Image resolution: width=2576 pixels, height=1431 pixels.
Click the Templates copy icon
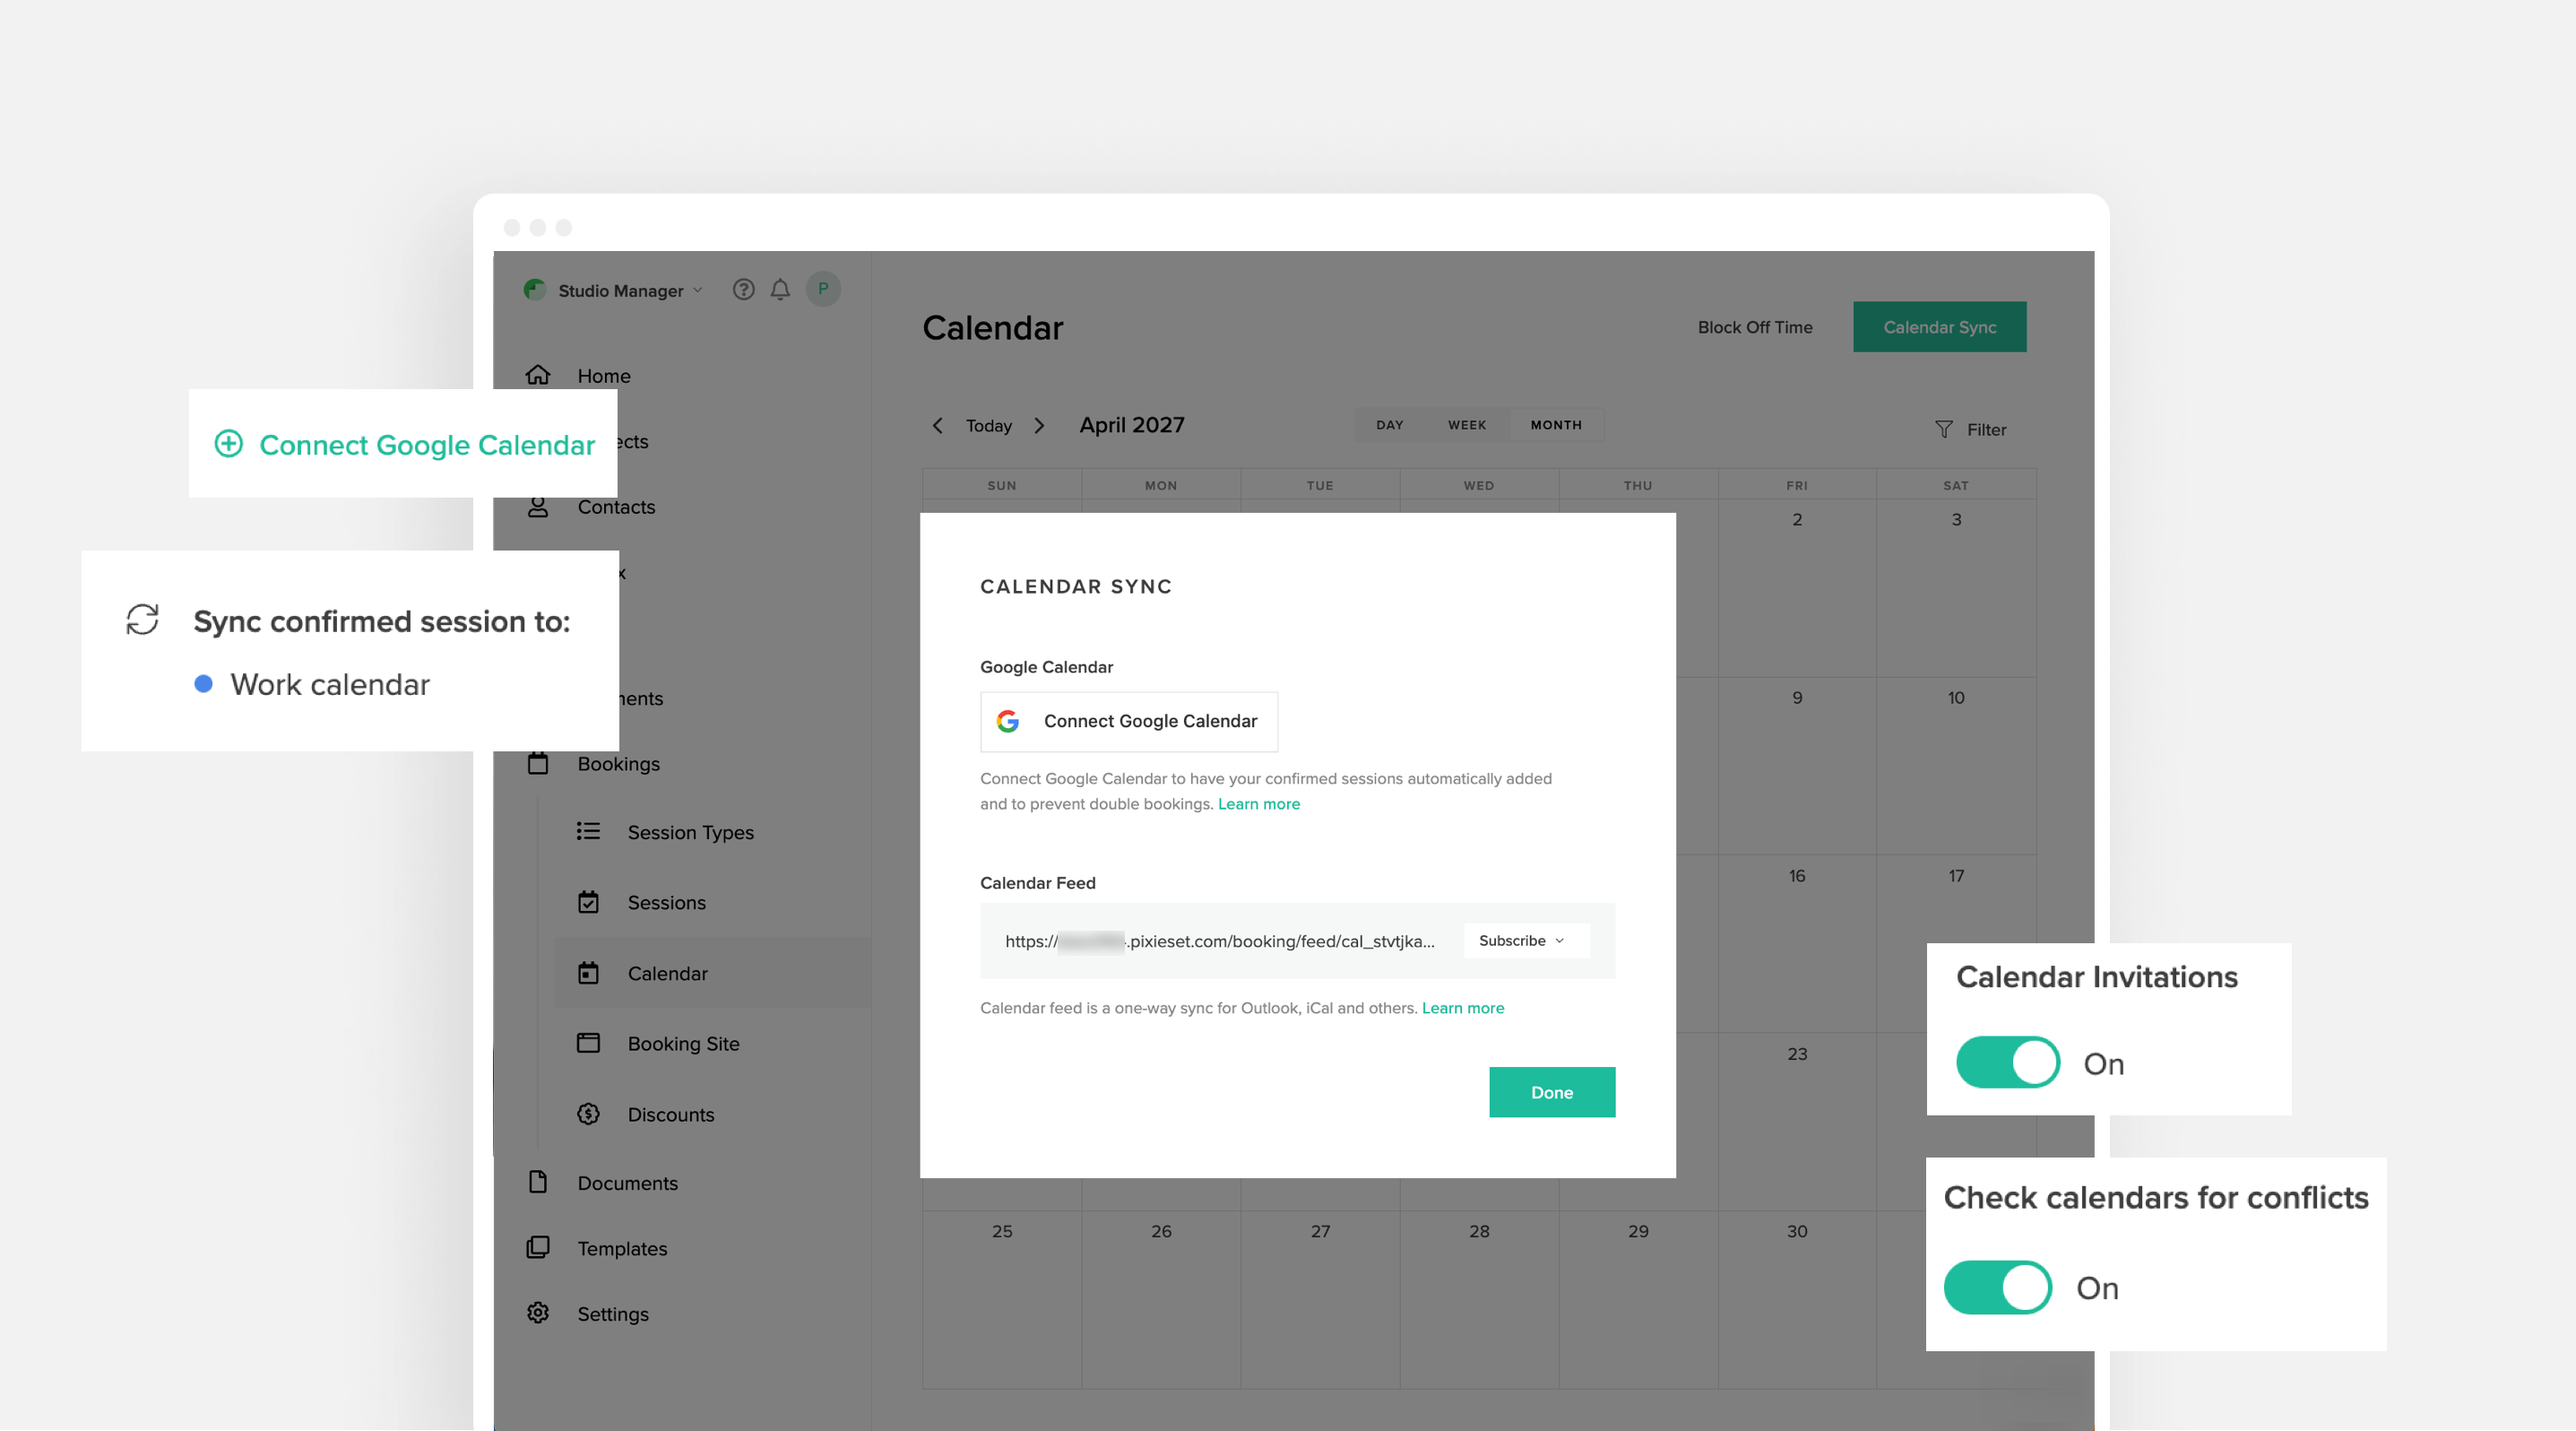click(x=538, y=1247)
